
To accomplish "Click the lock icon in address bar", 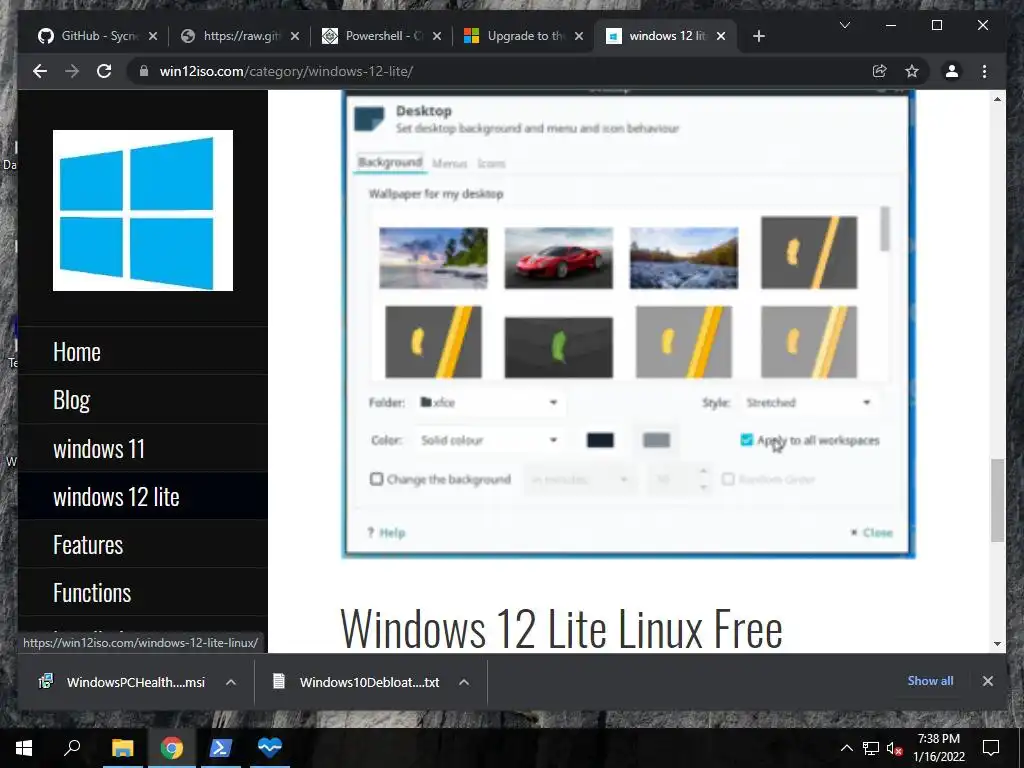I will coord(144,71).
